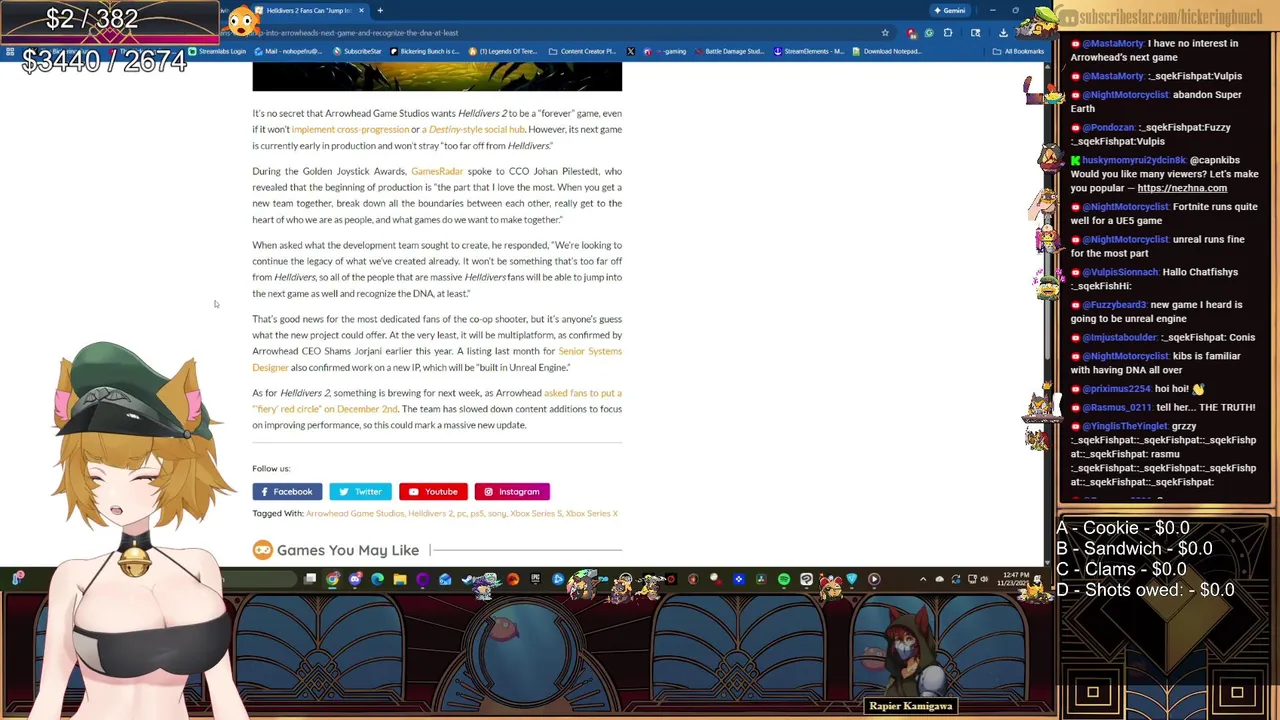Open the SubscribeStar bookmark
This screenshot has height=720, width=1280.
(x=357, y=51)
